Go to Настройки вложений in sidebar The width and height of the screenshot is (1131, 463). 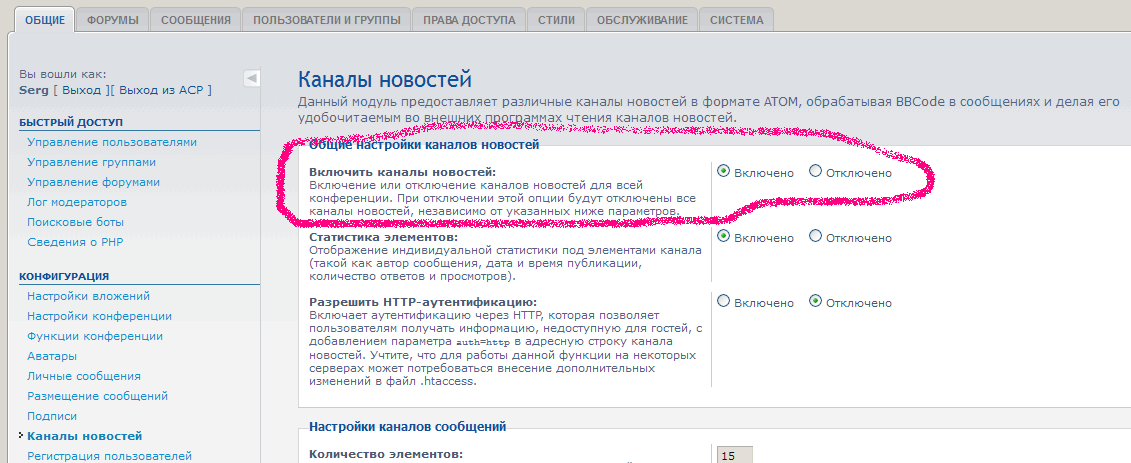coord(88,296)
